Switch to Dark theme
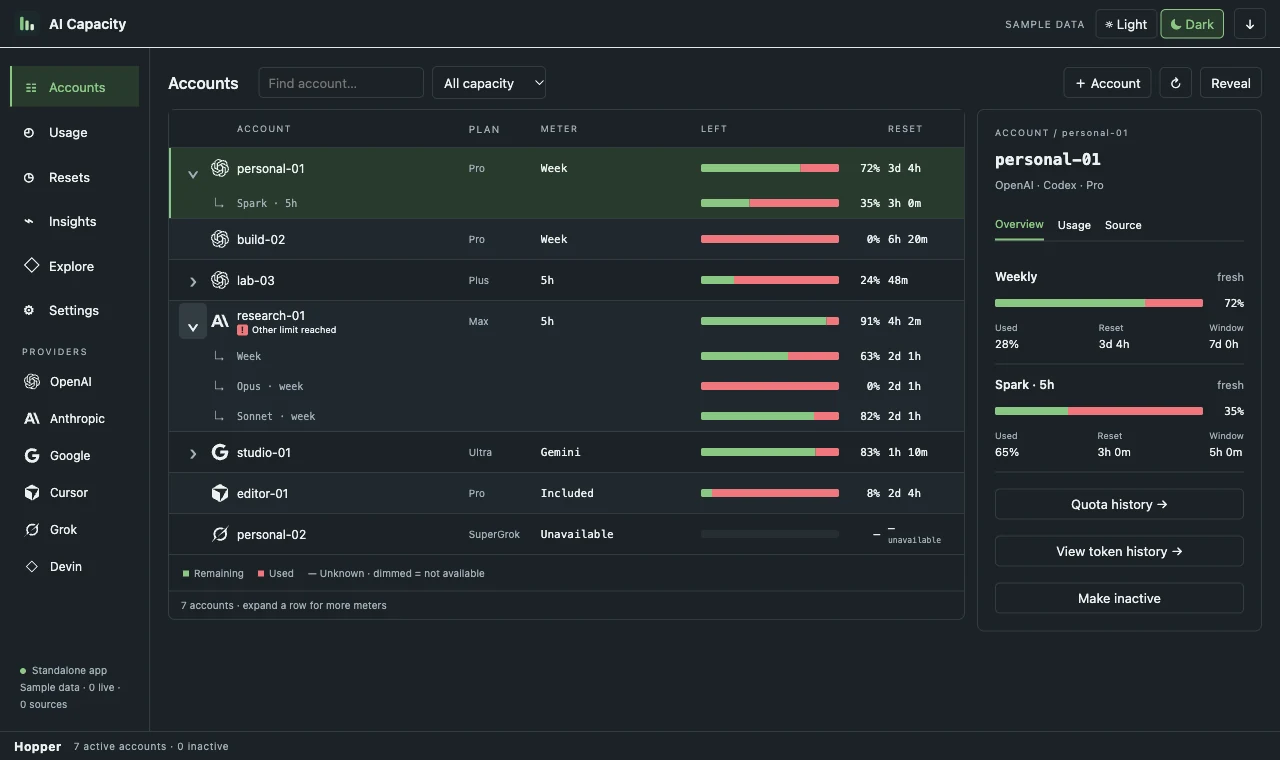 [x=1192, y=24]
